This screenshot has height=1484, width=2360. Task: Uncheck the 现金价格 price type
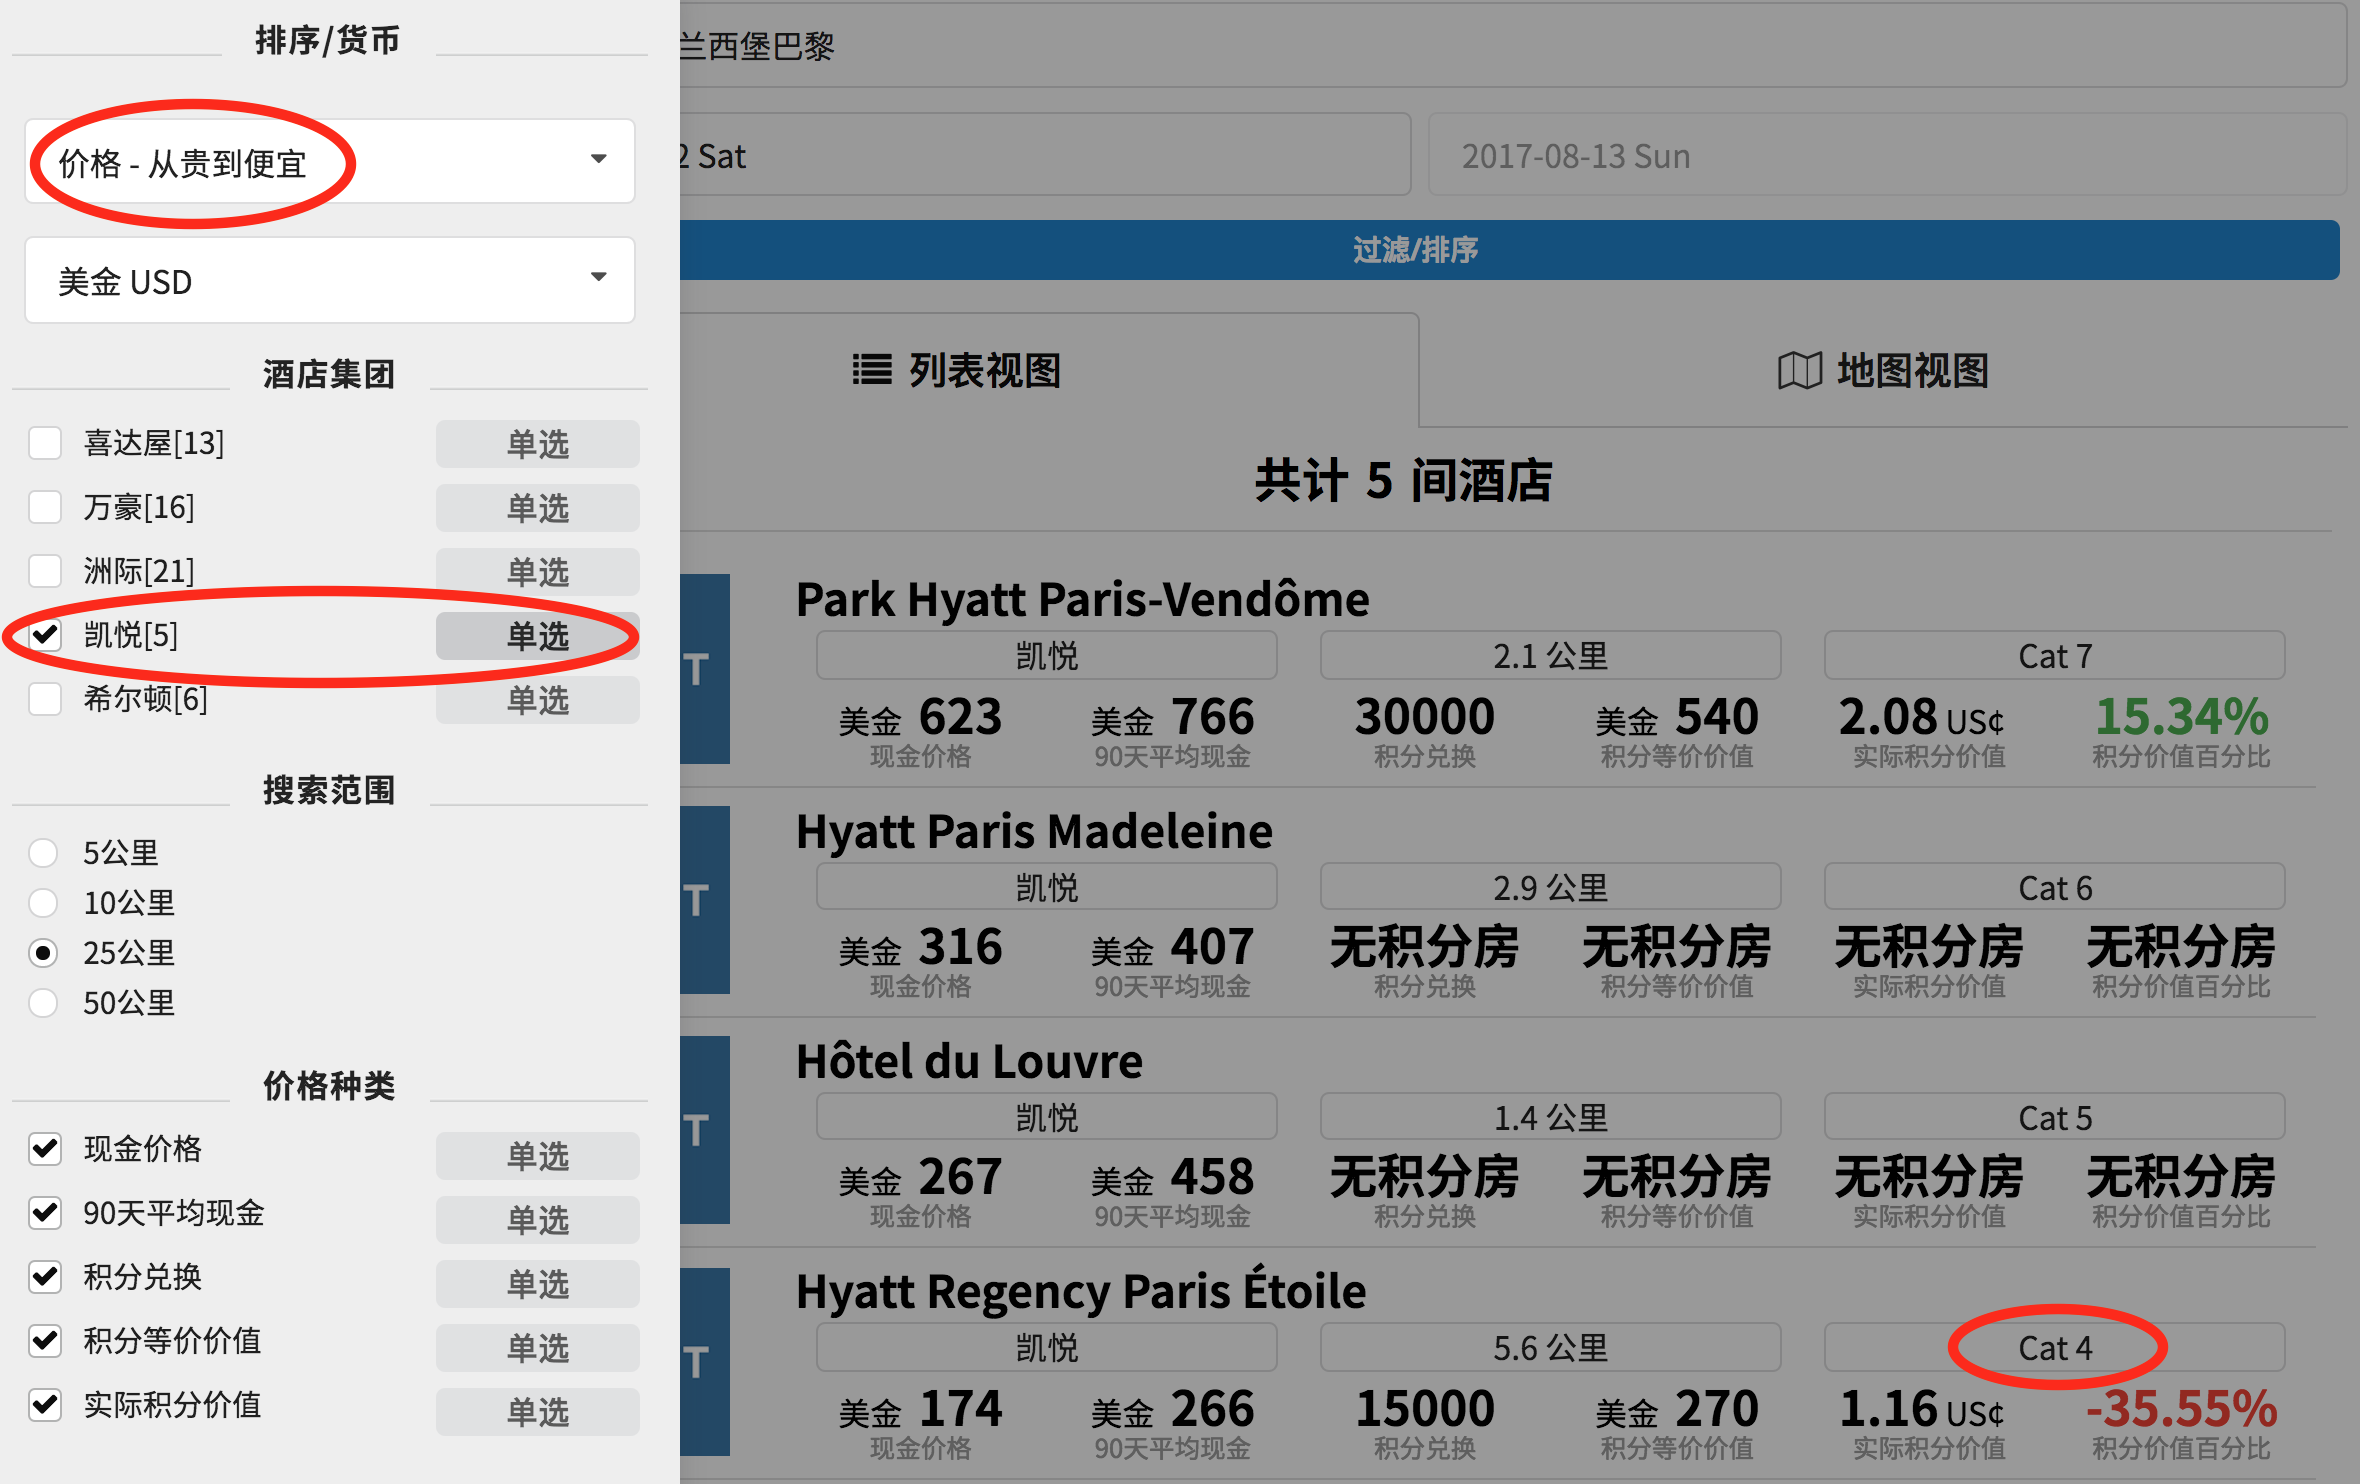point(45,1149)
